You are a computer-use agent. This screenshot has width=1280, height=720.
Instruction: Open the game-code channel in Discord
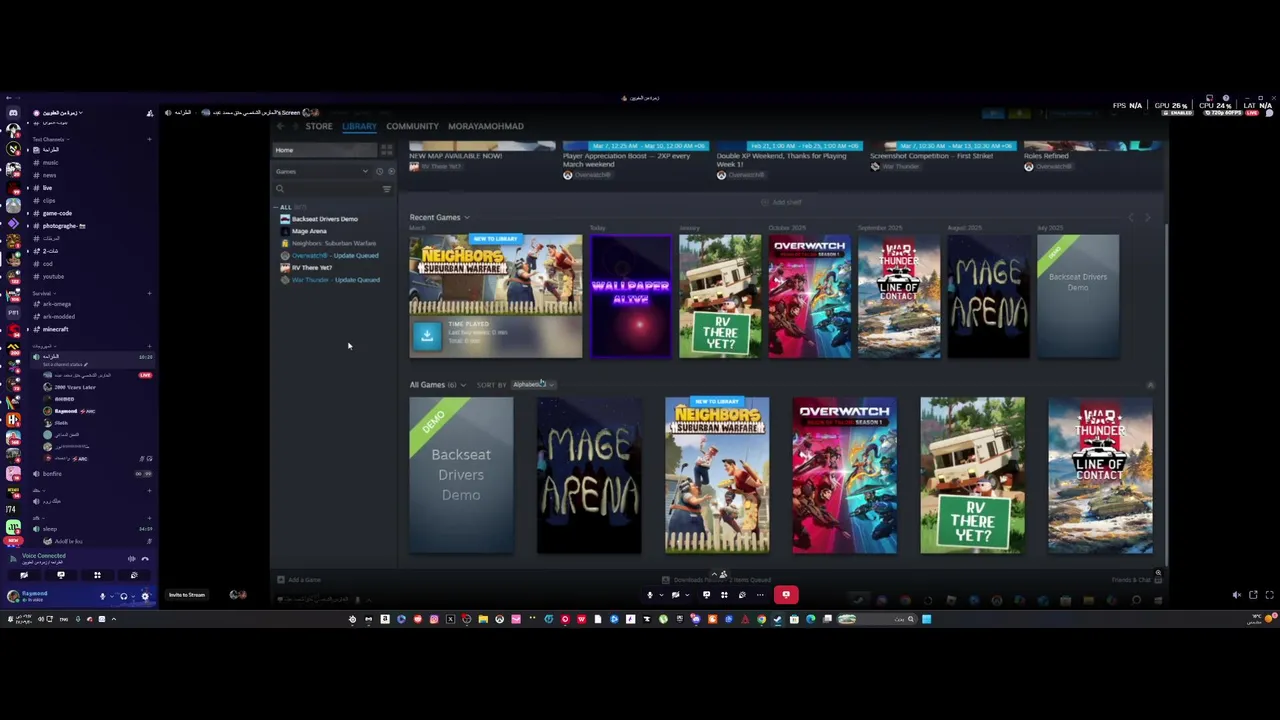click(57, 213)
